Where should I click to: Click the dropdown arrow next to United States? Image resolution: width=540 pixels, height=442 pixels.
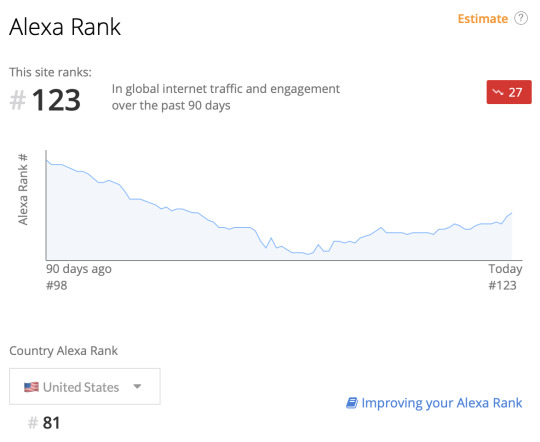pyautogui.click(x=137, y=387)
